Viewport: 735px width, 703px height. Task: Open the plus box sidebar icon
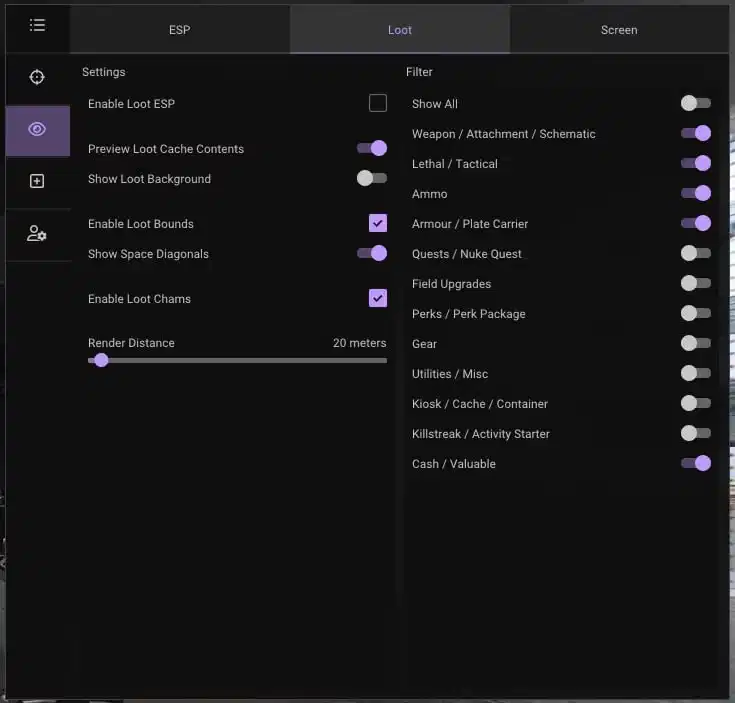(x=37, y=181)
